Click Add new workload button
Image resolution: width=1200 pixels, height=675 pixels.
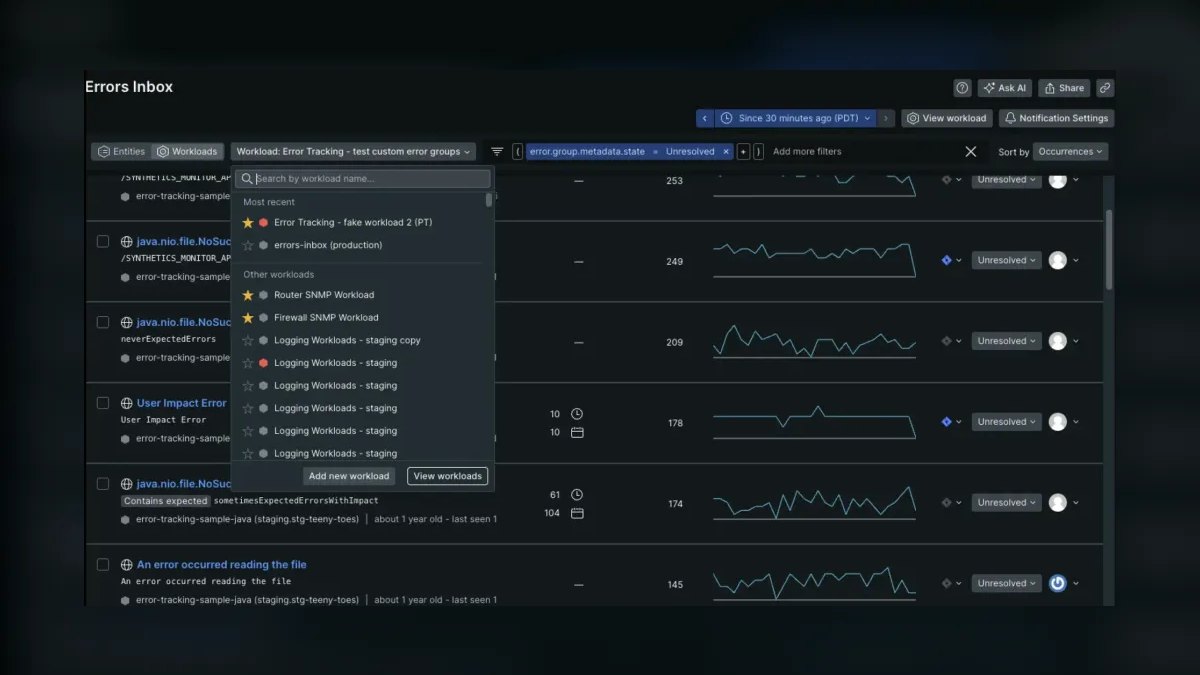point(349,476)
